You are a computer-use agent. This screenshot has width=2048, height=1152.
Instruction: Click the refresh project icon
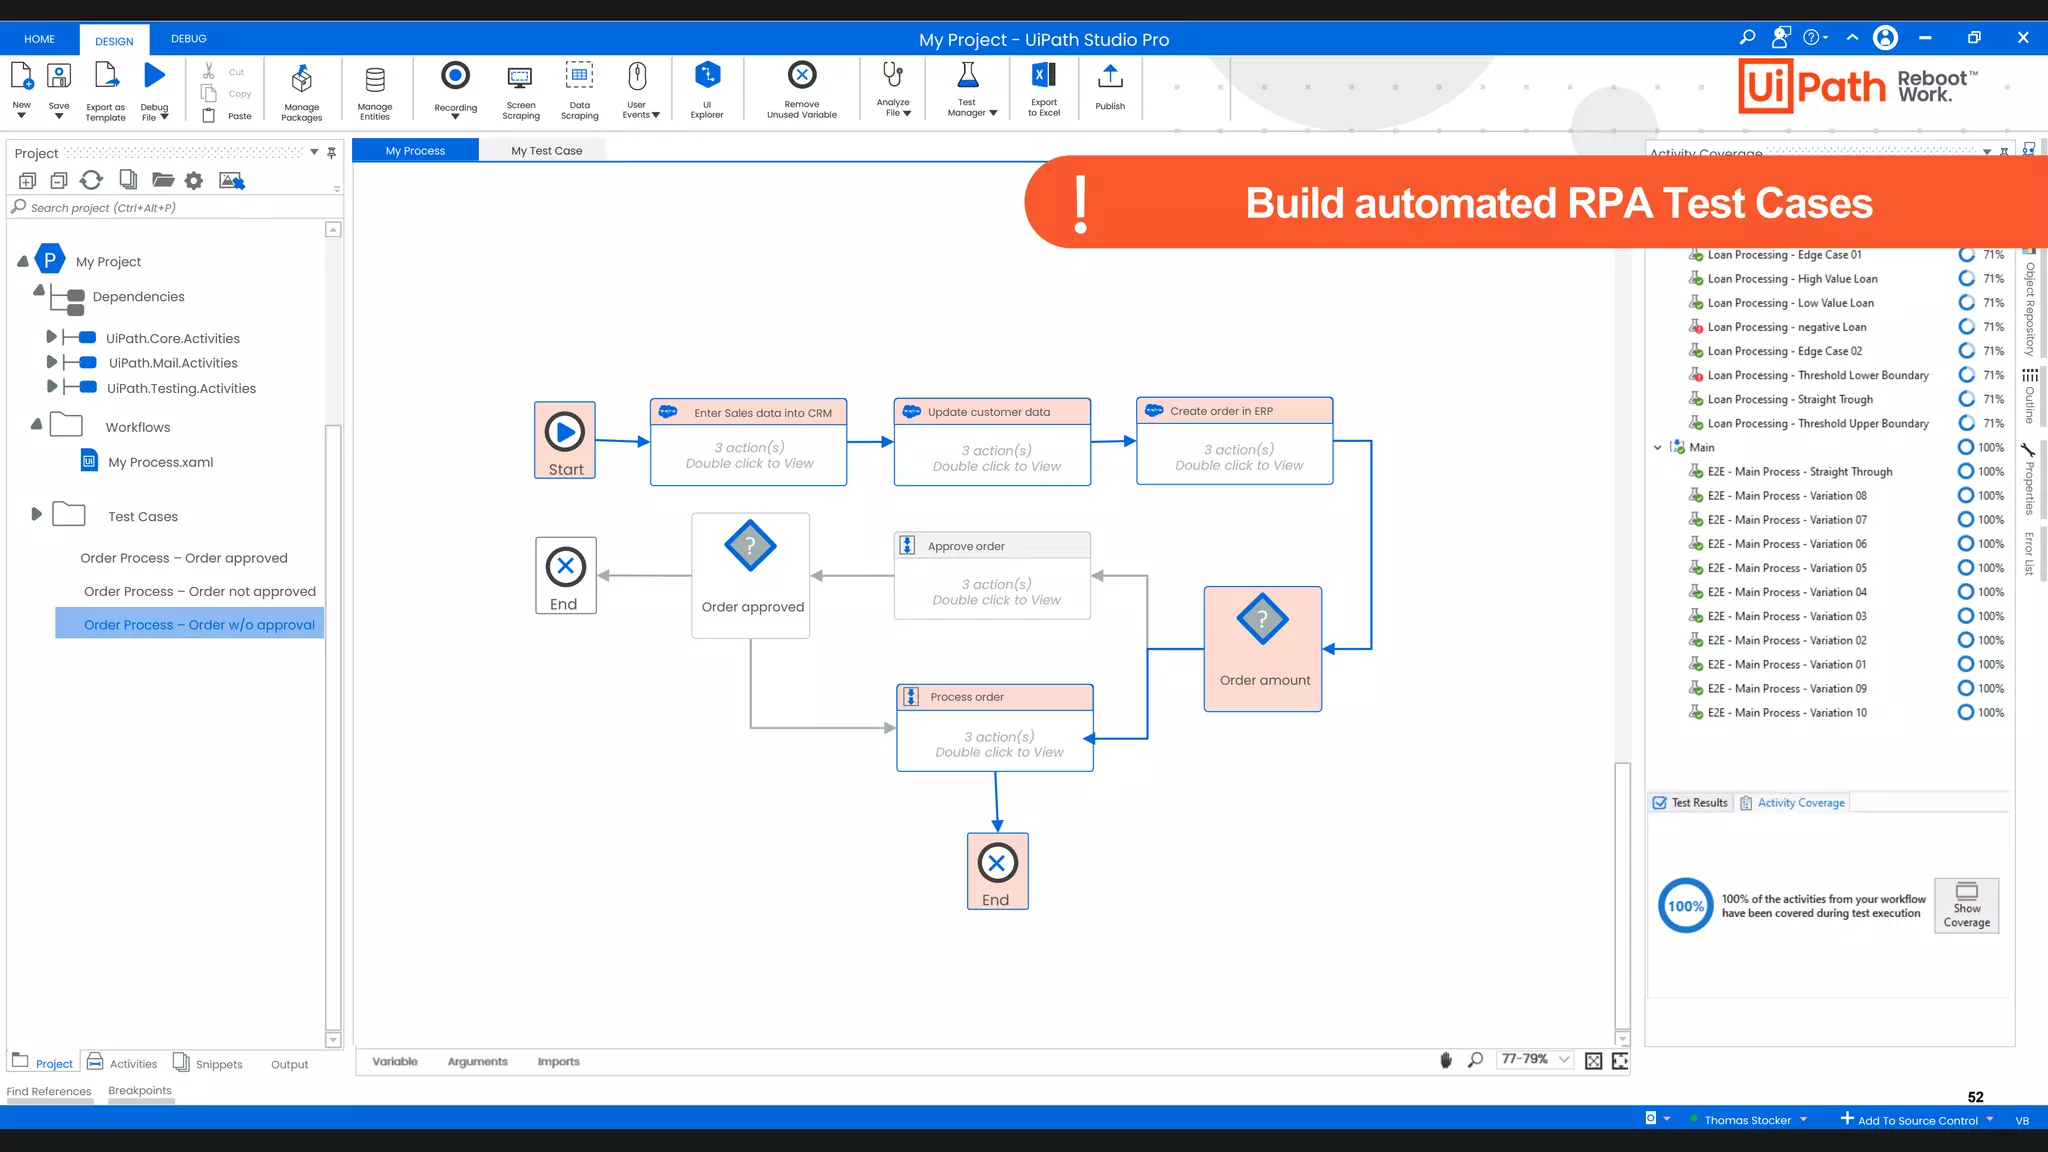click(x=91, y=180)
